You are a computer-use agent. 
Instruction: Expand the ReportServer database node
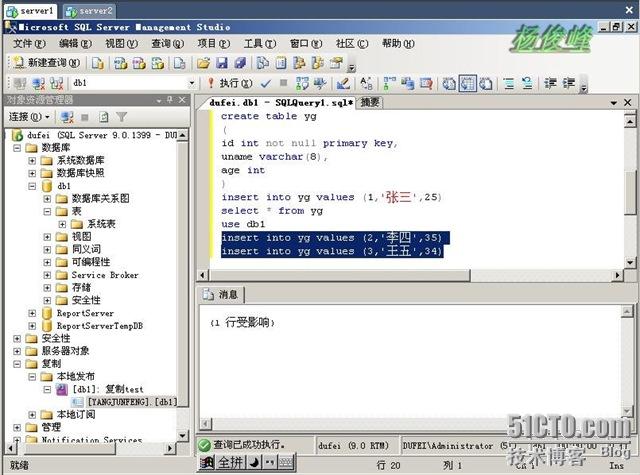coord(32,313)
